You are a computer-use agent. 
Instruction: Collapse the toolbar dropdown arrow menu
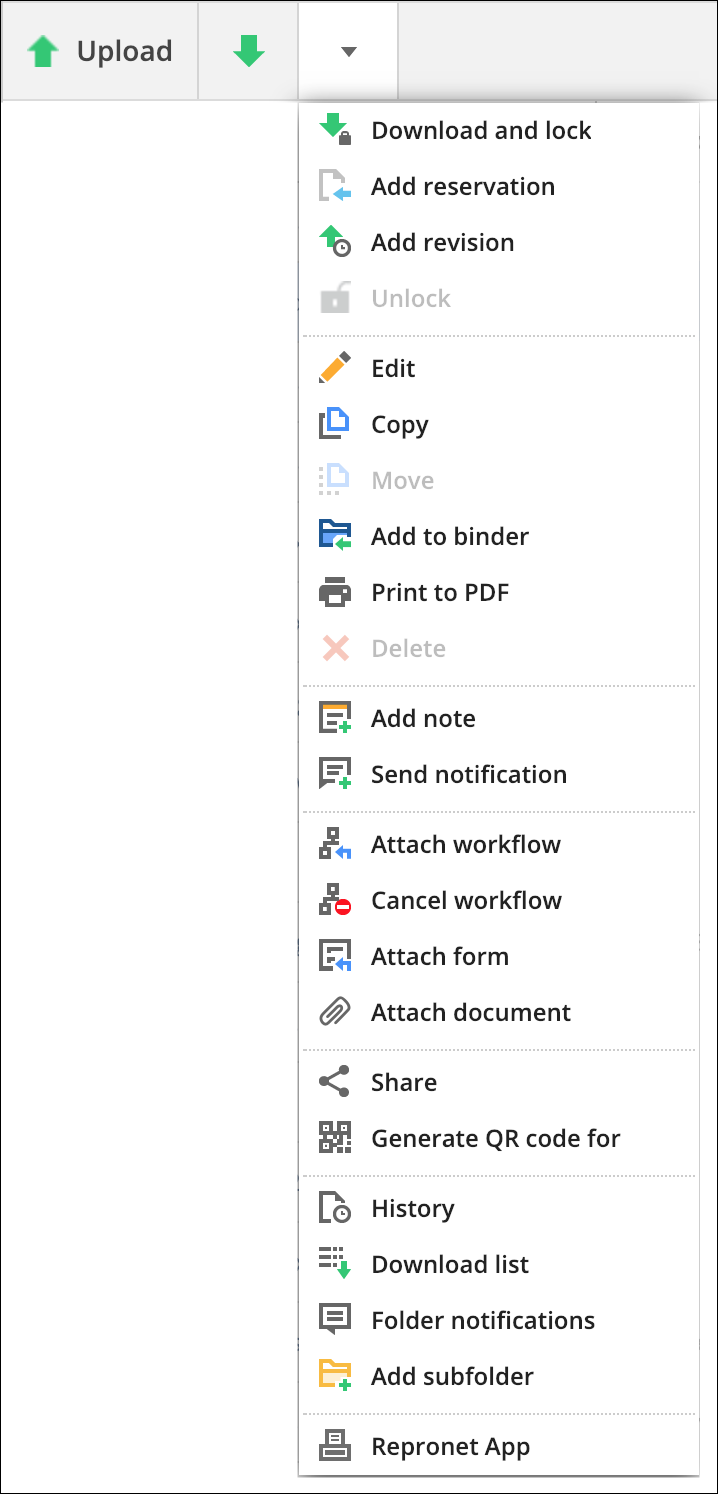click(x=348, y=51)
